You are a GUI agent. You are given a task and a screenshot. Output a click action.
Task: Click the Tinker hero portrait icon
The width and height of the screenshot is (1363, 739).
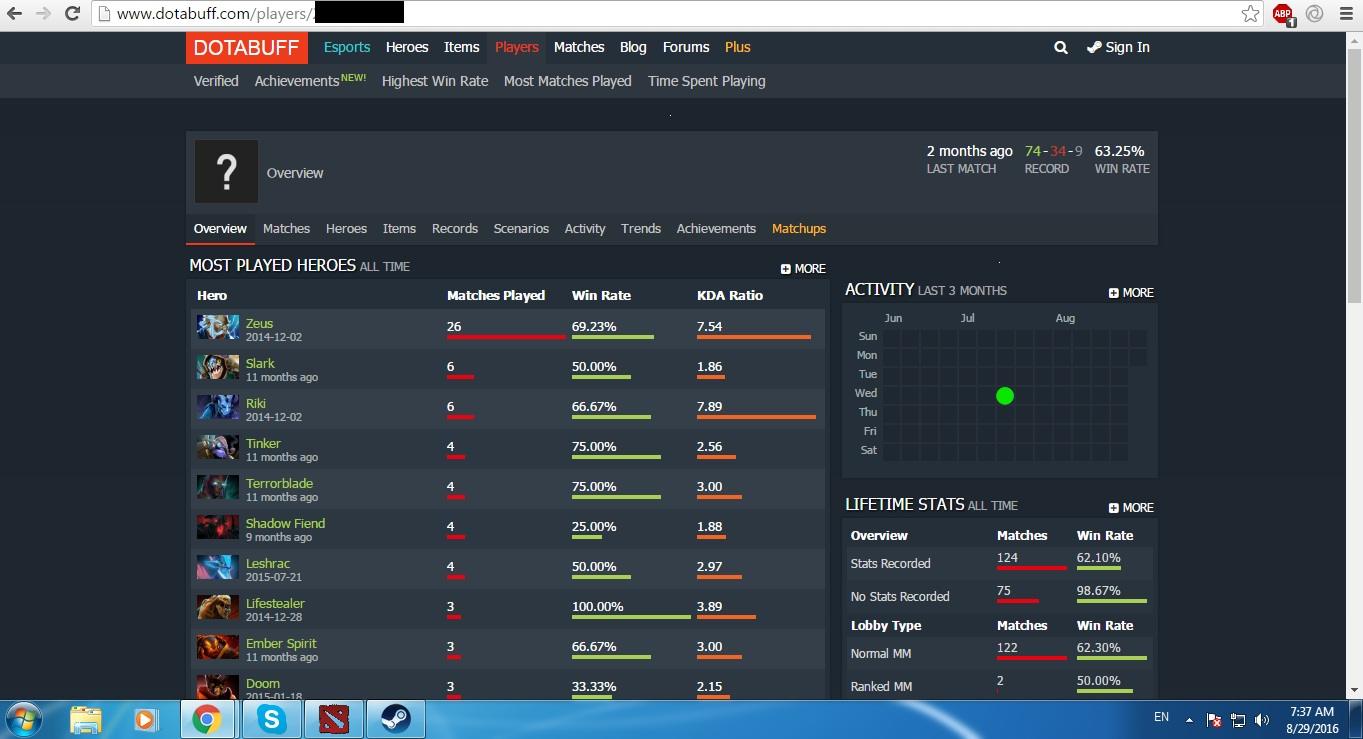pyautogui.click(x=217, y=447)
